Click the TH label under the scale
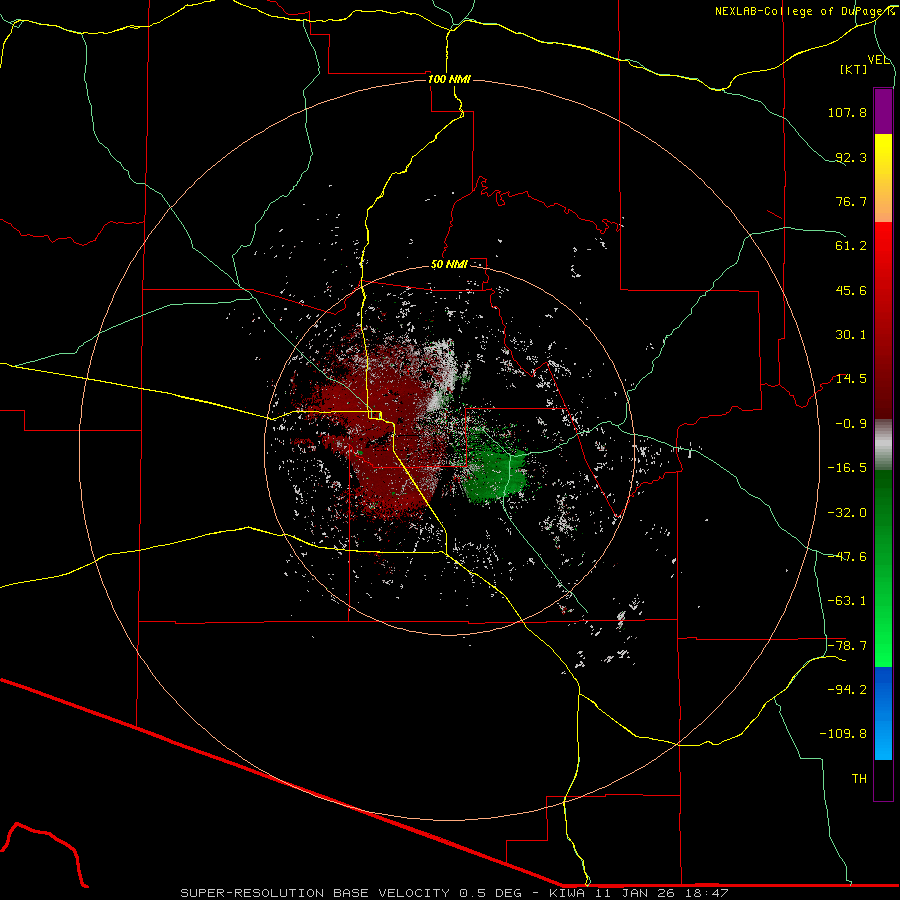Image resolution: width=900 pixels, height=900 pixels. 859,779
